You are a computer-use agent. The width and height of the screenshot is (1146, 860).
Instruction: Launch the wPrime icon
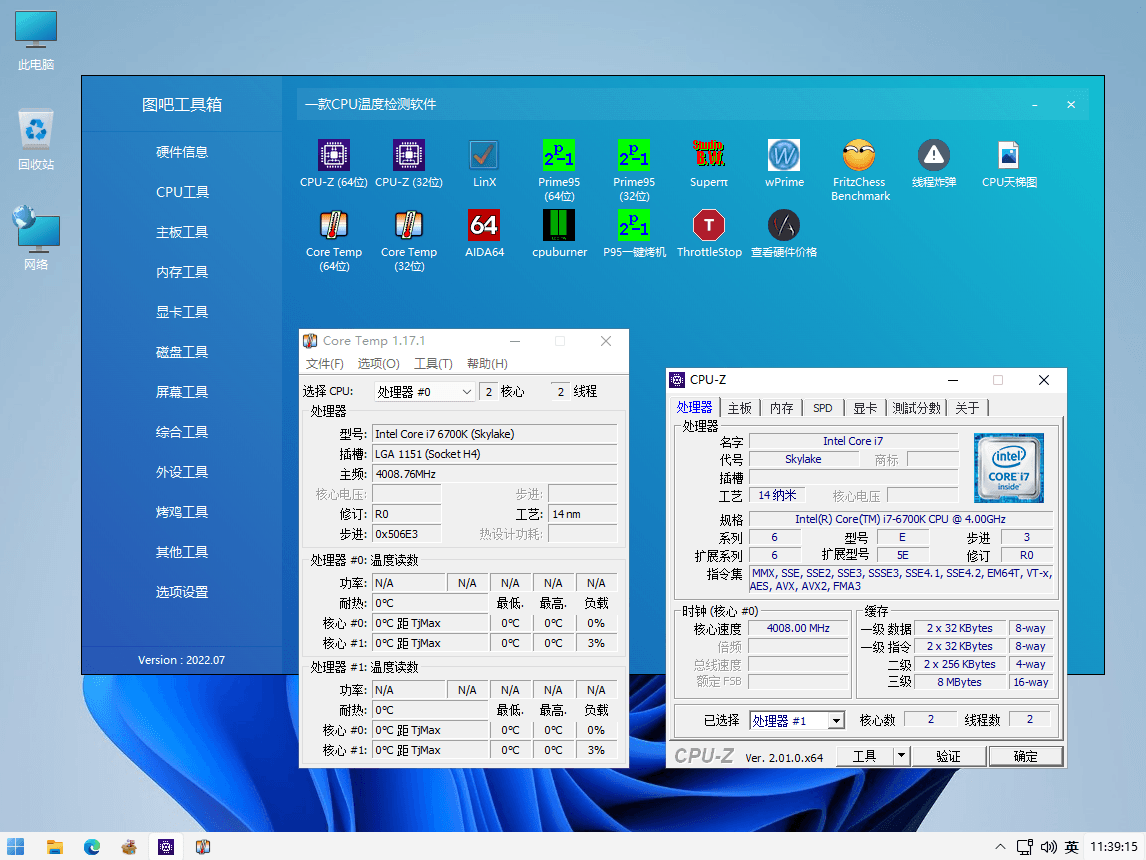(784, 155)
